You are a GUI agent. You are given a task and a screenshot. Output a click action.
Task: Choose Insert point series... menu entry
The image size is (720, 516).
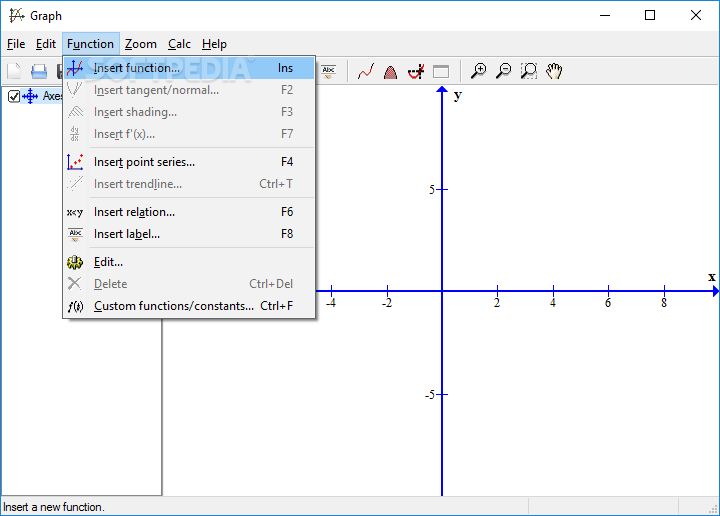coord(189,162)
